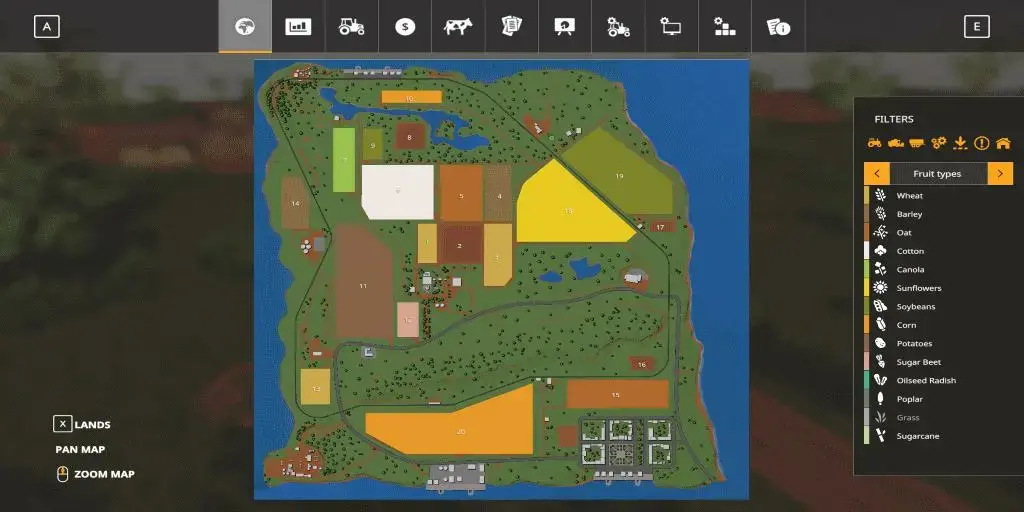Open the Prices tab with dollar icon

click(405, 27)
